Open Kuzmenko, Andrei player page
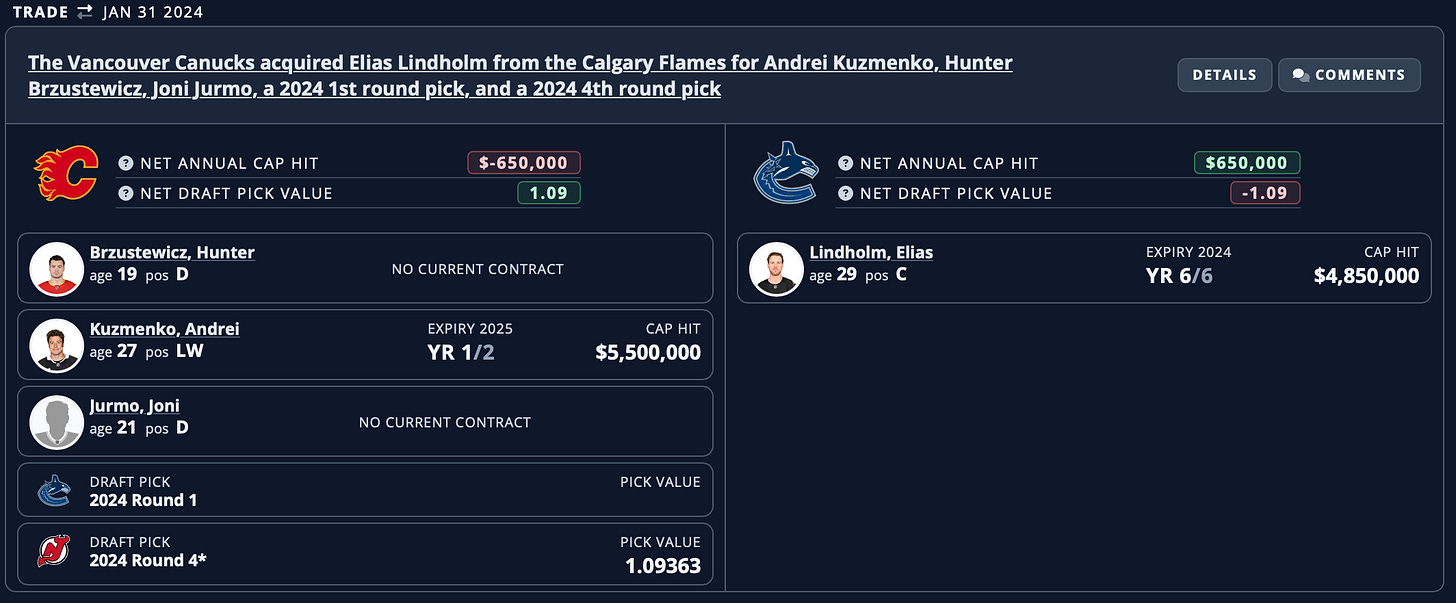This screenshot has height=603, width=1456. pyautogui.click(x=165, y=329)
